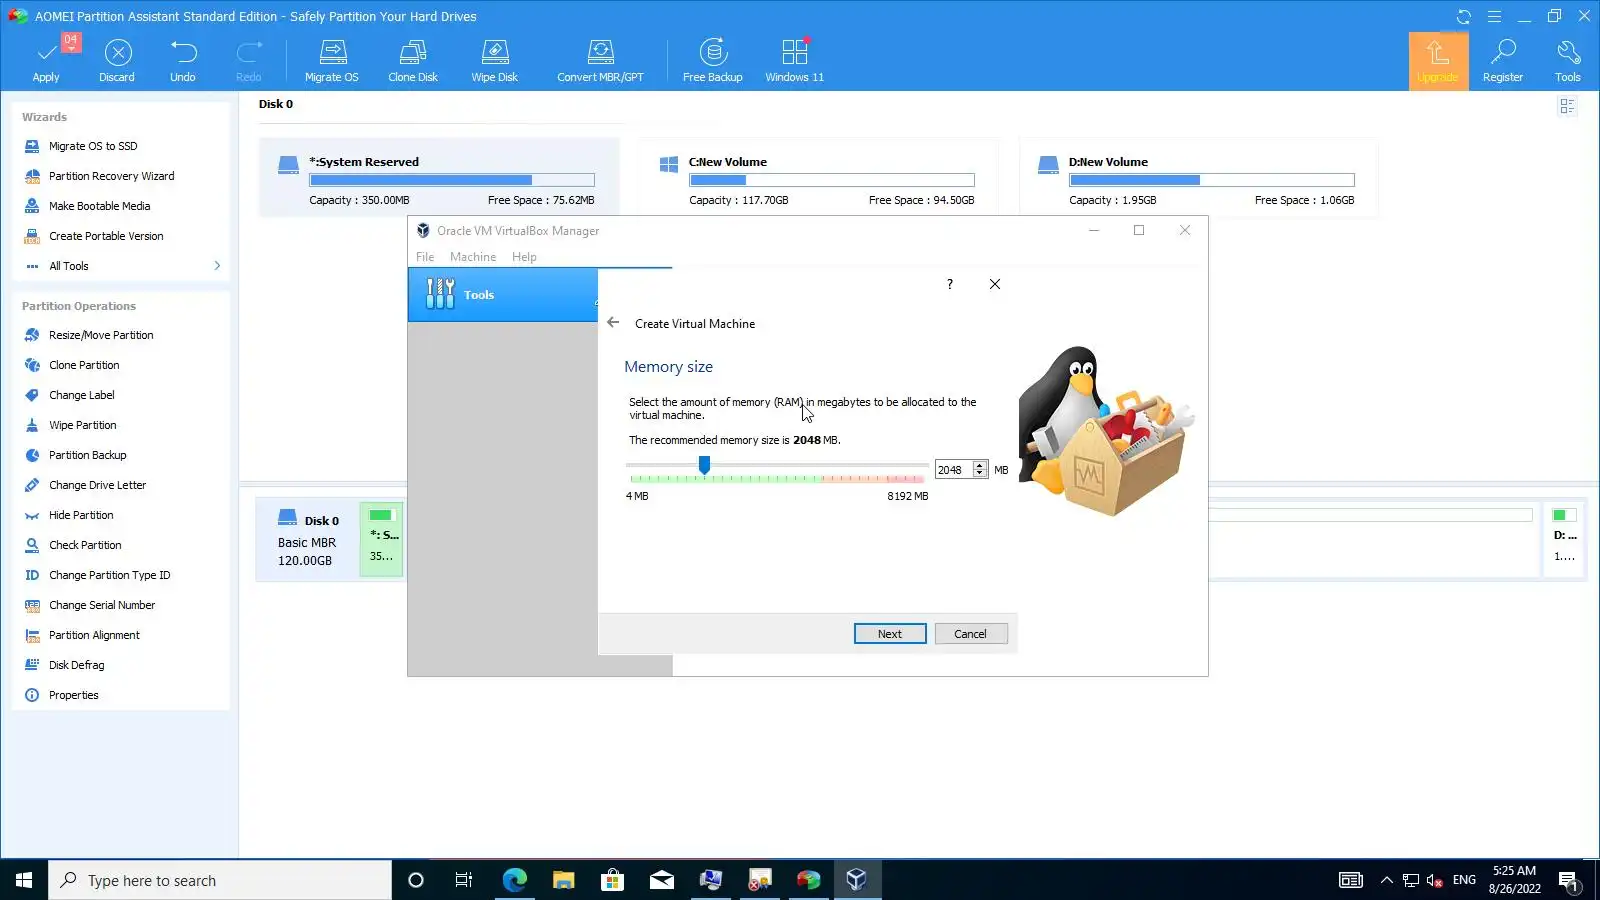This screenshot has width=1600, height=900.
Task: Click Next in memory size wizard
Action: [x=890, y=634]
